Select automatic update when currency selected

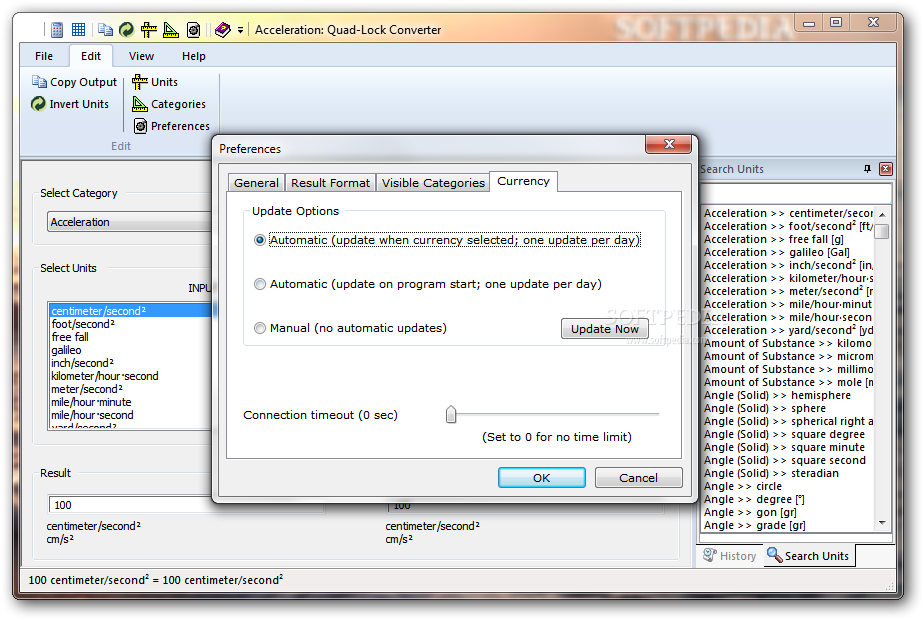448,240
